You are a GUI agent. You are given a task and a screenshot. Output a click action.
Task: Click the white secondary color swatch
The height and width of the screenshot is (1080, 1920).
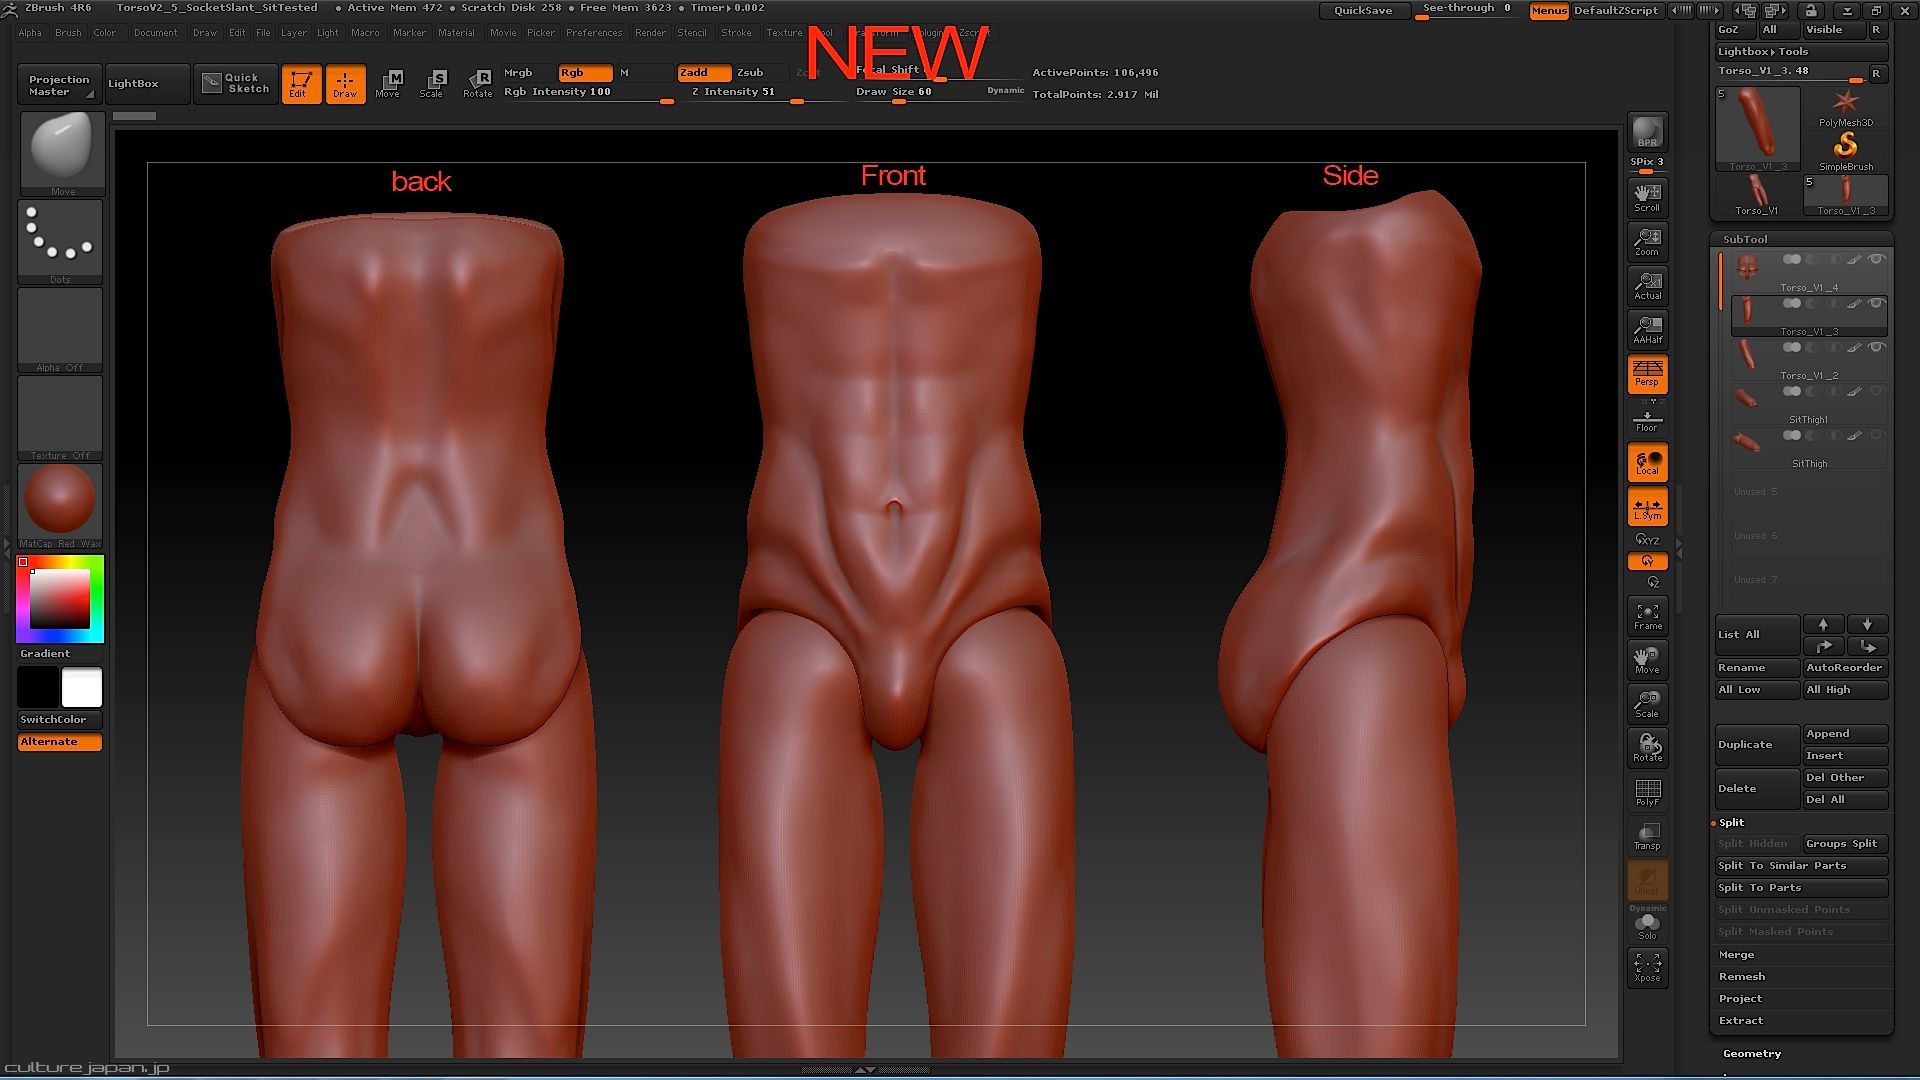[82, 688]
